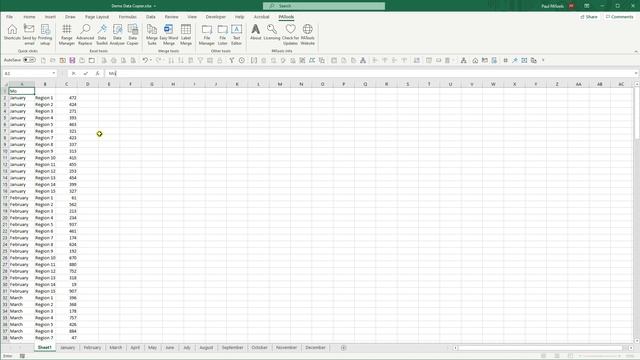
Task: Select the Sheet1 tab
Action: [44, 348]
